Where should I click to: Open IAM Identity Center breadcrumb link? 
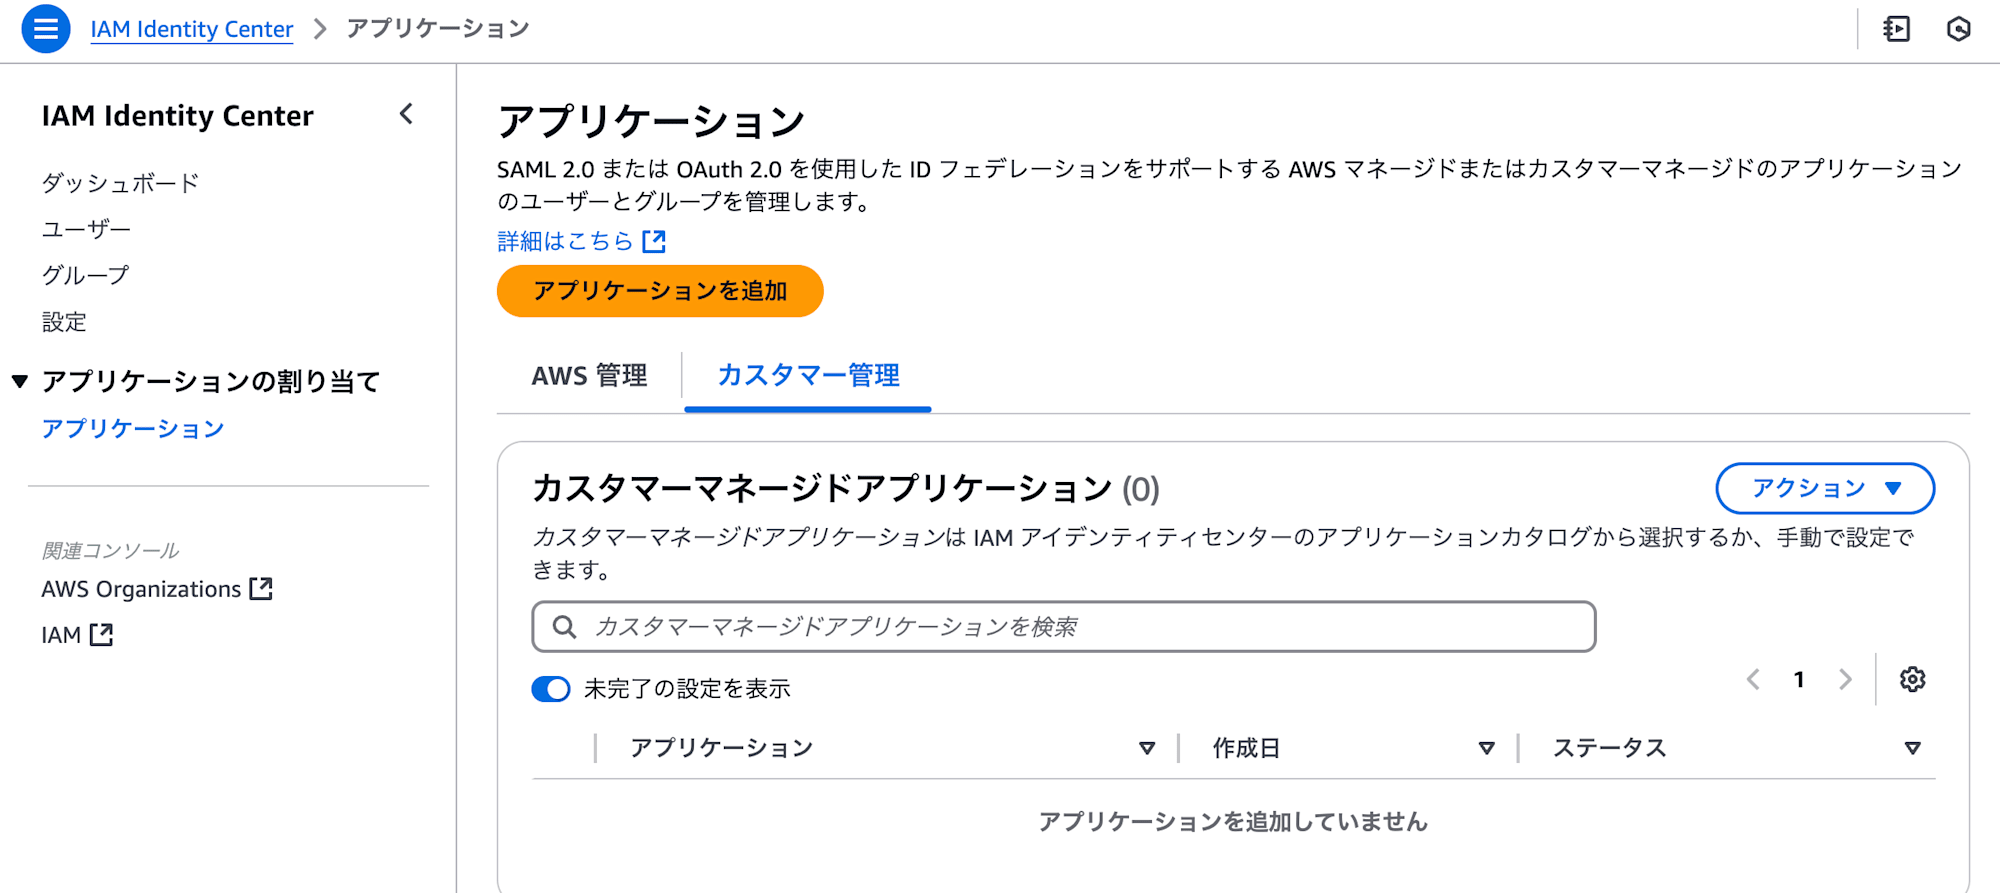[x=192, y=29]
